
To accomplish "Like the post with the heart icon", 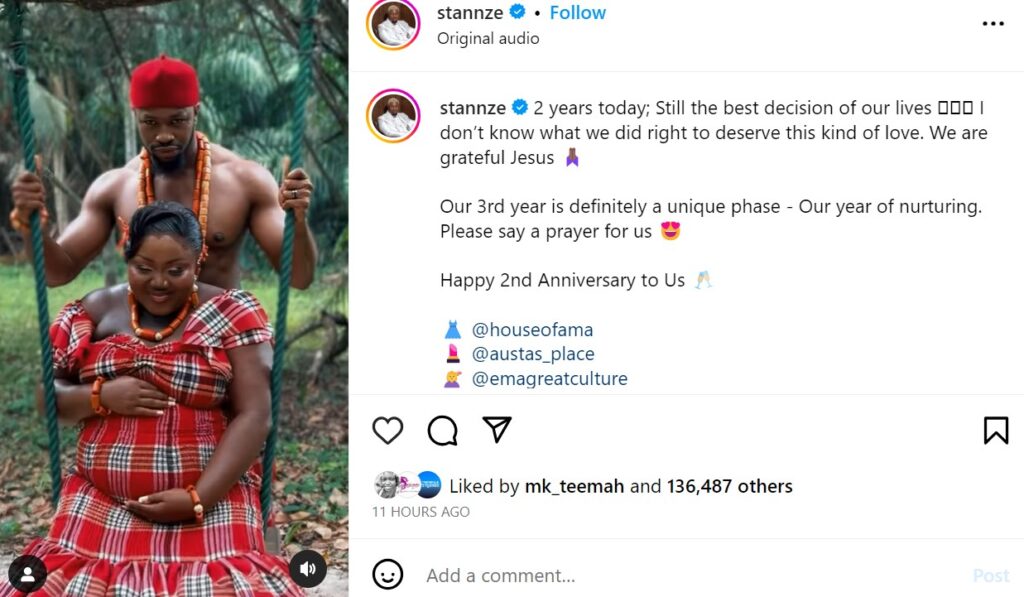I will 387,430.
